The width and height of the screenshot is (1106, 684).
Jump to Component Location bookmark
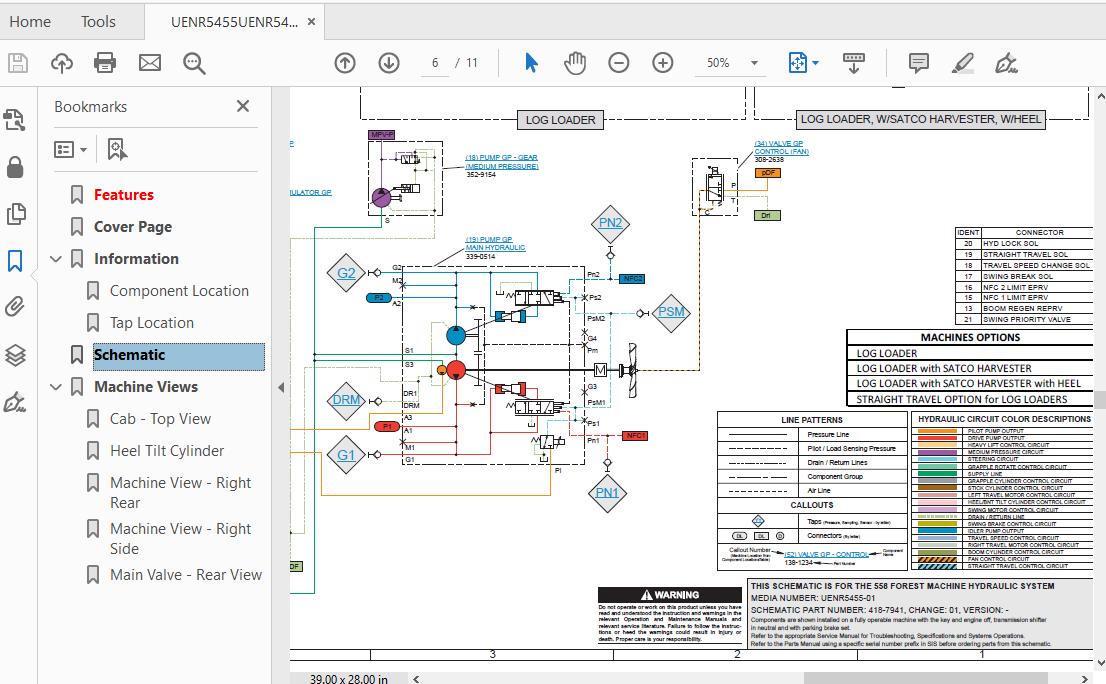[x=179, y=291]
